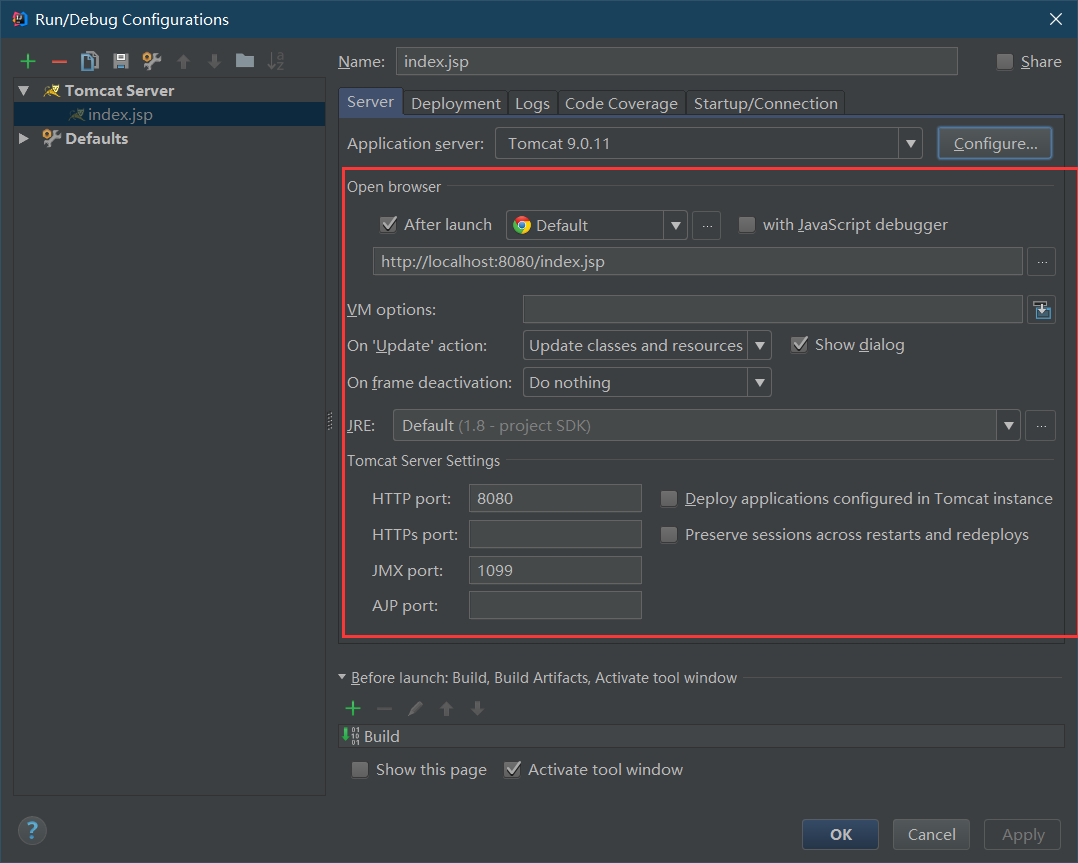Copy configuration icon in toolbar
This screenshot has width=1078, height=863.
[x=90, y=62]
